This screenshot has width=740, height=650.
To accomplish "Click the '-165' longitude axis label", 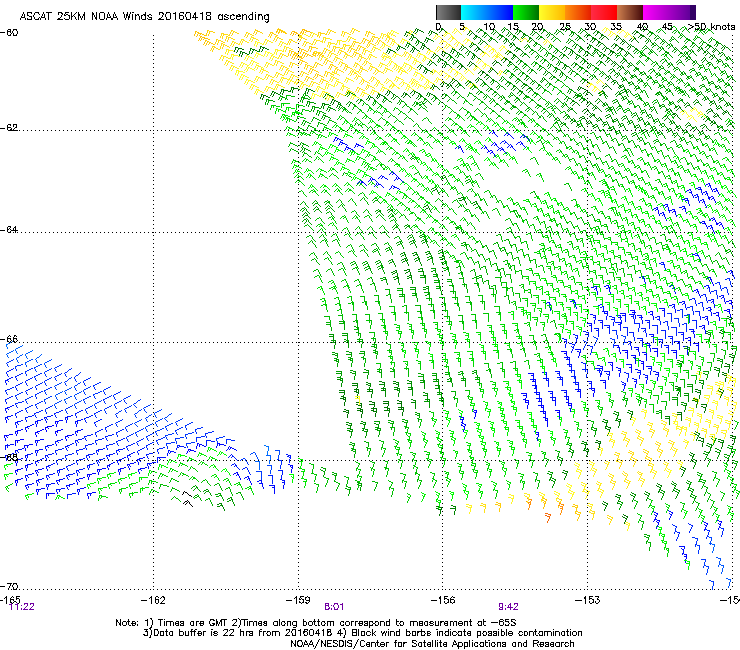I will pyautogui.click(x=10, y=599).
